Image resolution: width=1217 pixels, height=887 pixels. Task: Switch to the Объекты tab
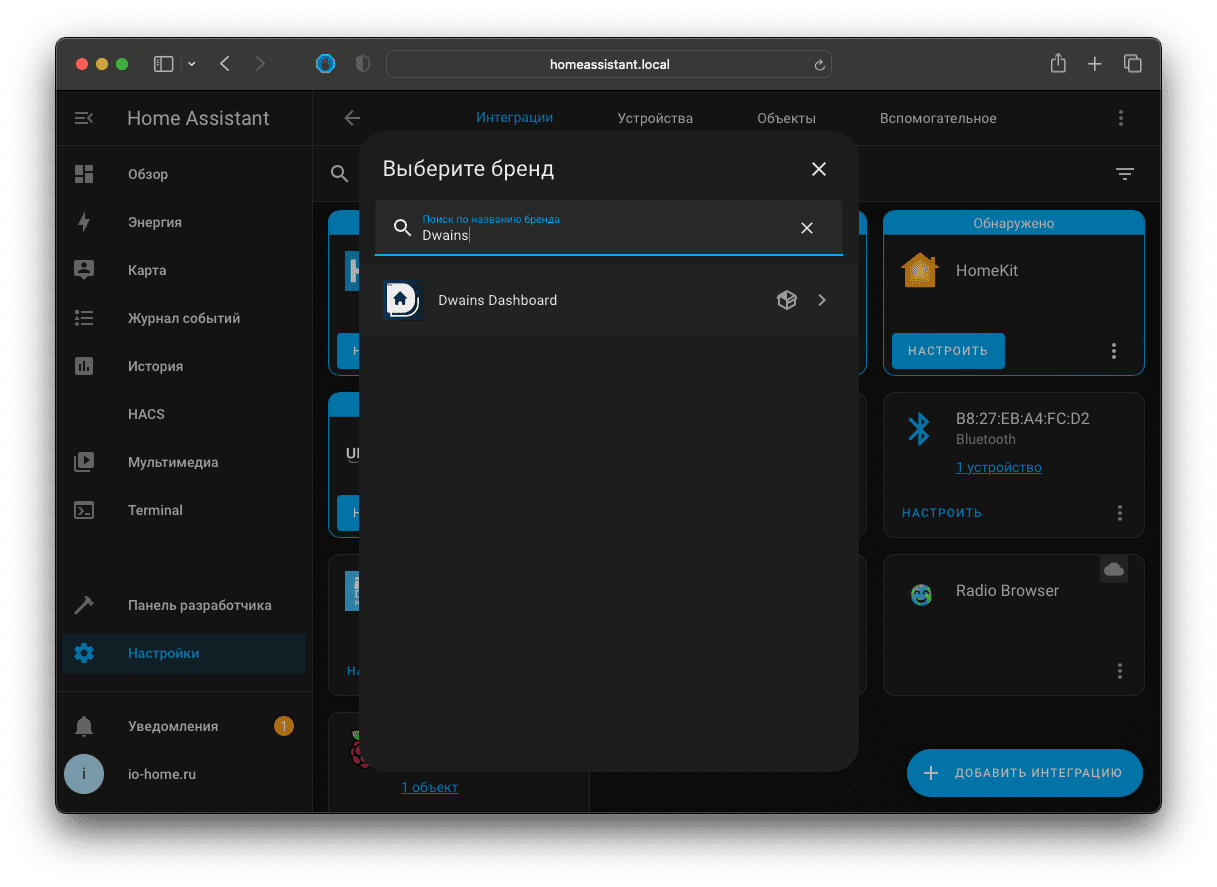click(x=786, y=117)
